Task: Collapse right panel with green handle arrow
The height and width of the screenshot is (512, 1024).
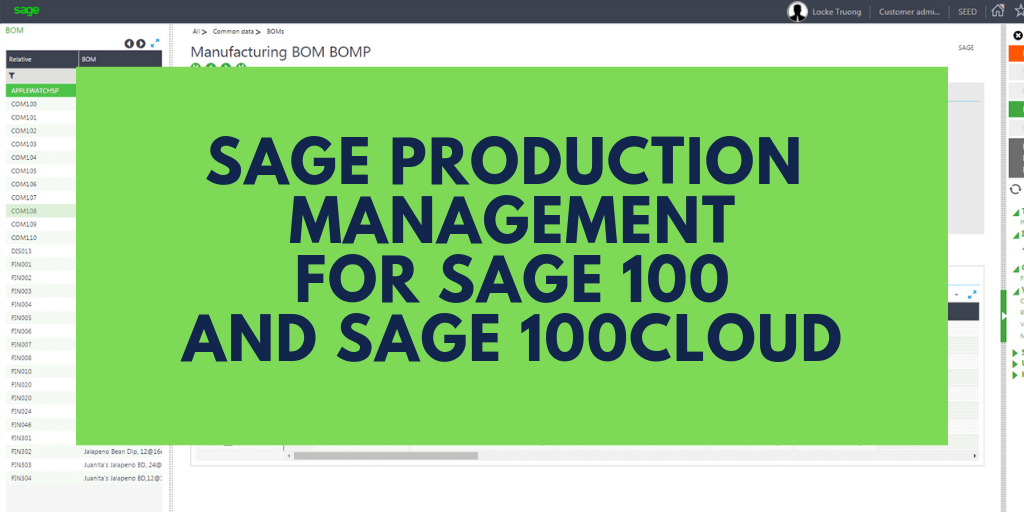Action: pos(1004,316)
